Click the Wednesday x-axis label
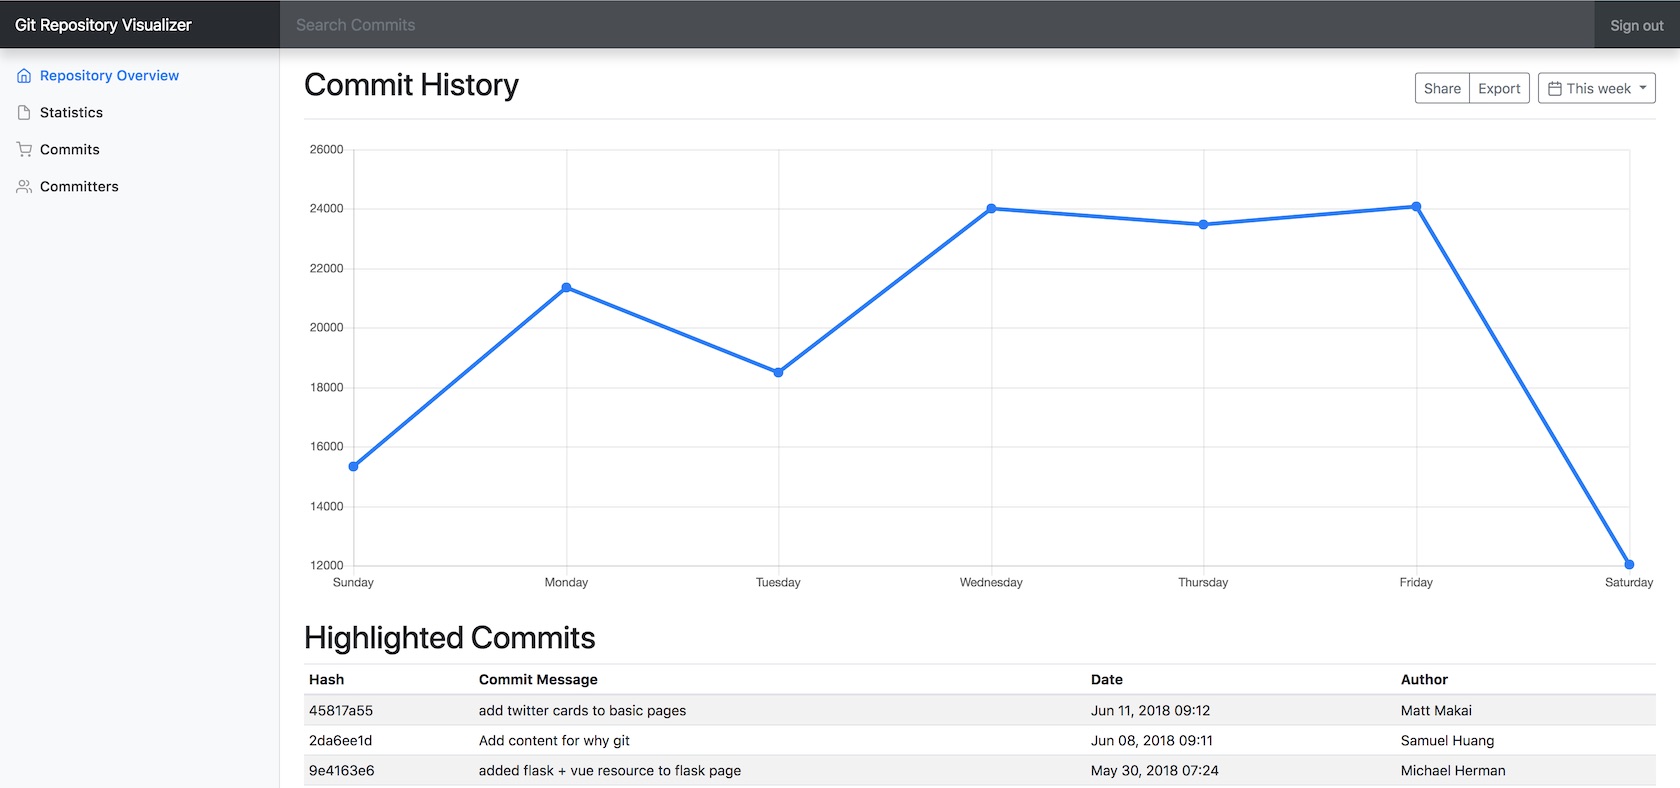 [991, 583]
